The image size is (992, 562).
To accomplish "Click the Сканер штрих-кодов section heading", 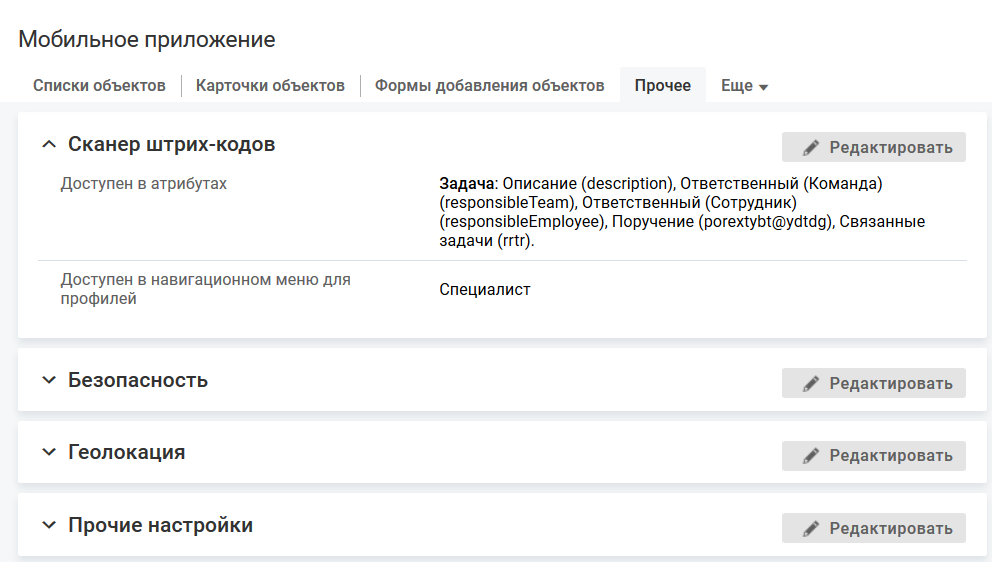I will [171, 145].
